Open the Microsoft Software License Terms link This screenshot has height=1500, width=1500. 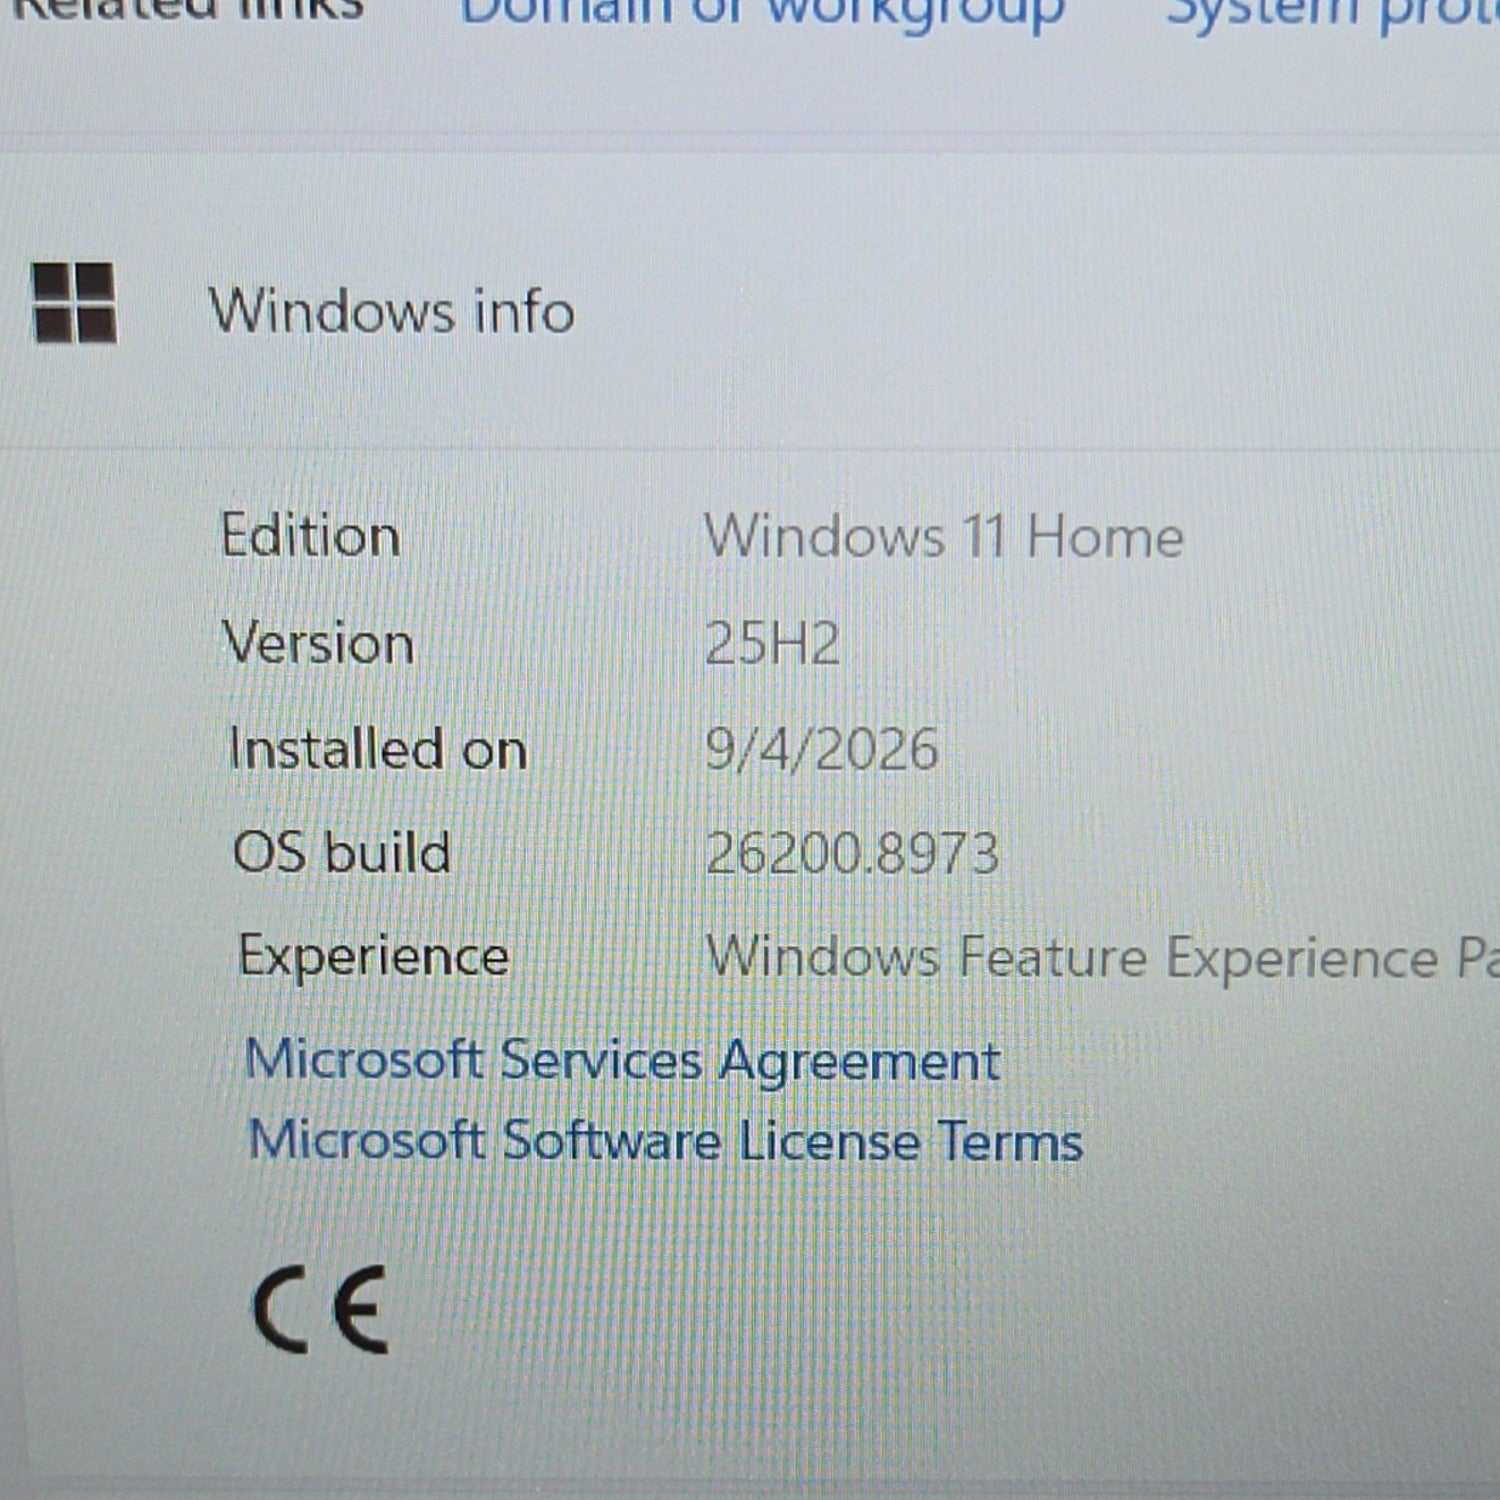(665, 1141)
